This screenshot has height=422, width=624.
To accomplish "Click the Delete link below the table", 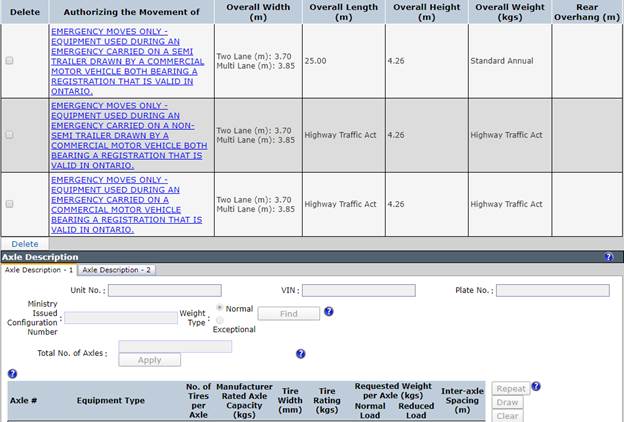I will [x=25, y=244].
